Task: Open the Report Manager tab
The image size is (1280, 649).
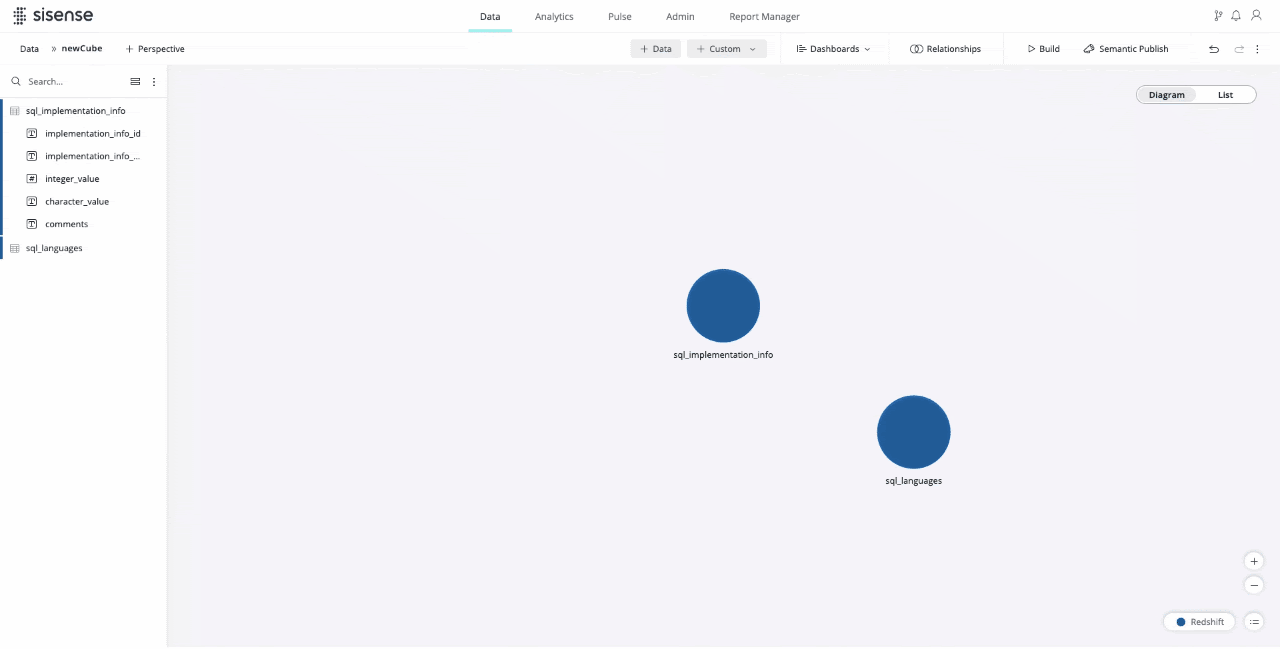Action: (x=764, y=17)
